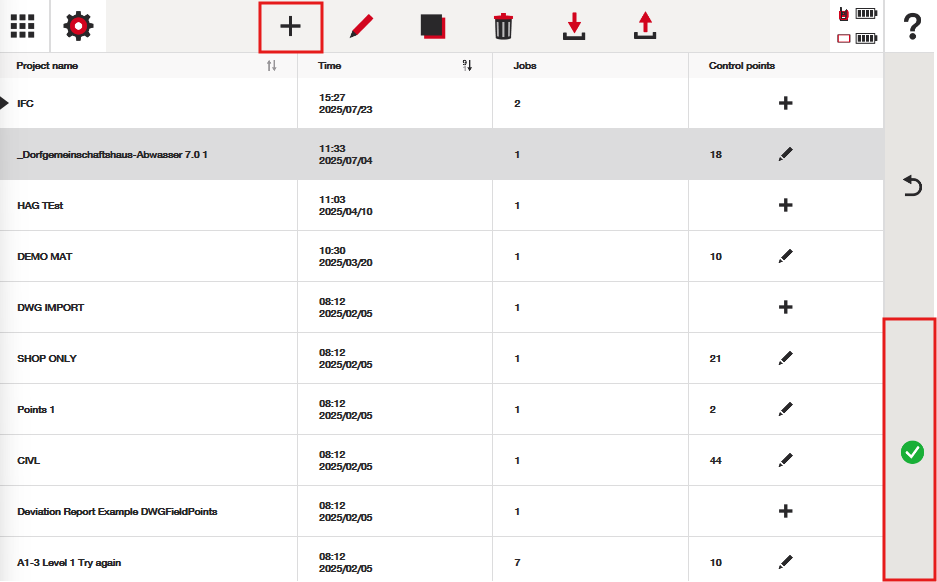The height and width of the screenshot is (582, 937).
Task: Expand the IFC project row arrow
Action: click(x=6, y=103)
